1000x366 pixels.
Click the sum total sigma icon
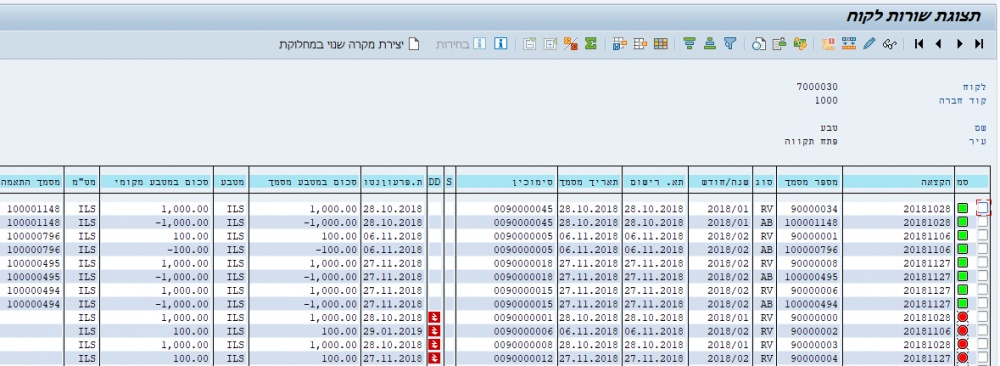(x=591, y=44)
